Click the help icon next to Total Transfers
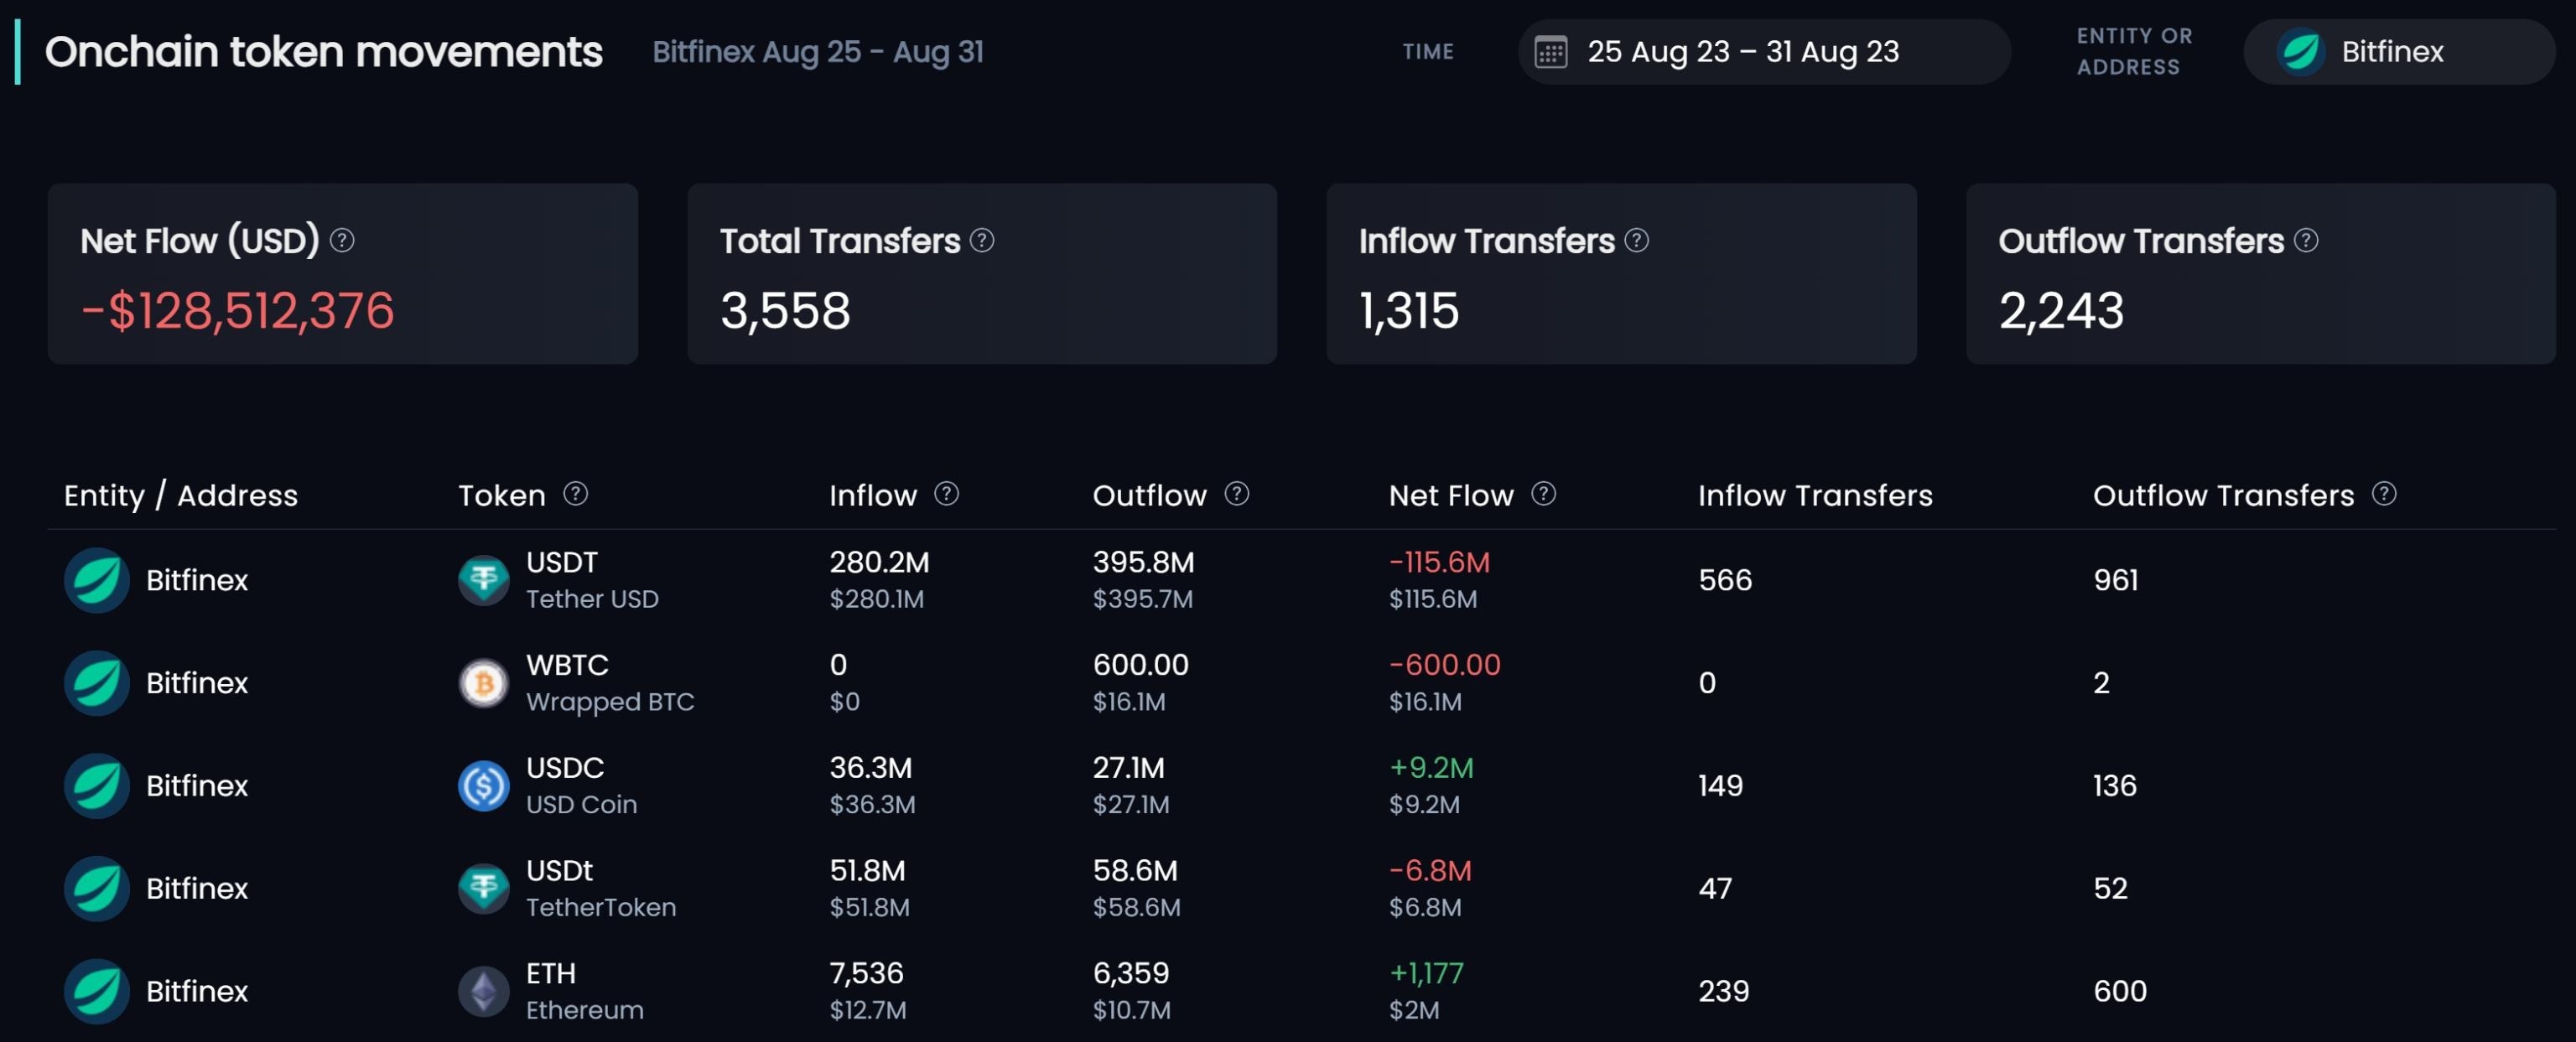2576x1042 pixels. click(x=982, y=240)
